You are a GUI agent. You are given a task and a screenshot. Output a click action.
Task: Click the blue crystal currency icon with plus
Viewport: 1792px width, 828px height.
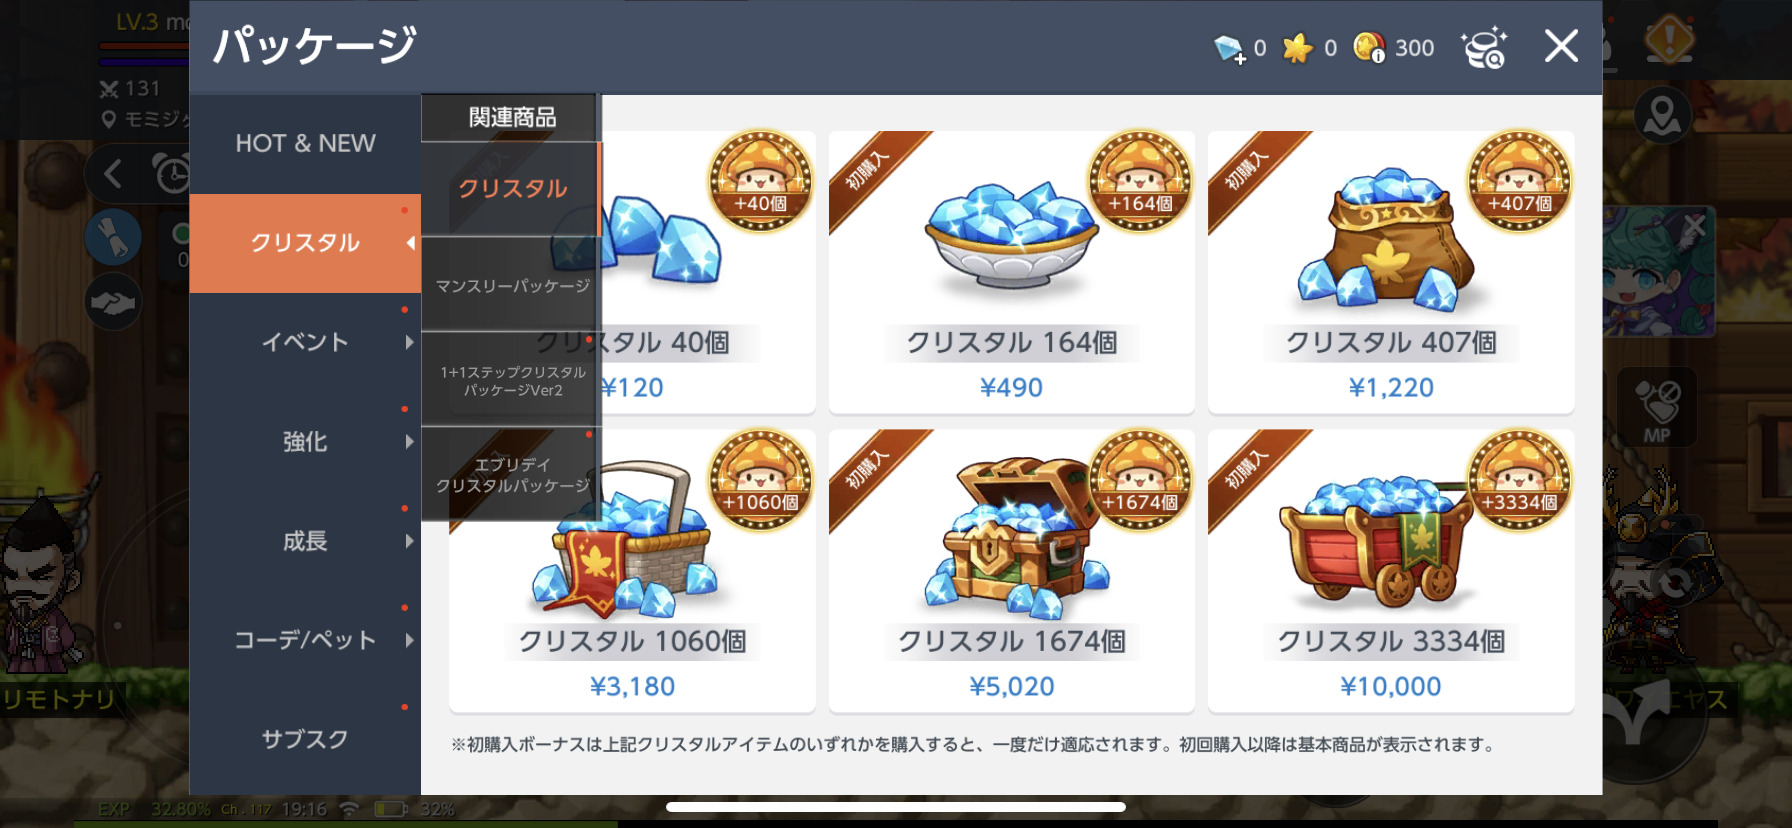[1229, 48]
